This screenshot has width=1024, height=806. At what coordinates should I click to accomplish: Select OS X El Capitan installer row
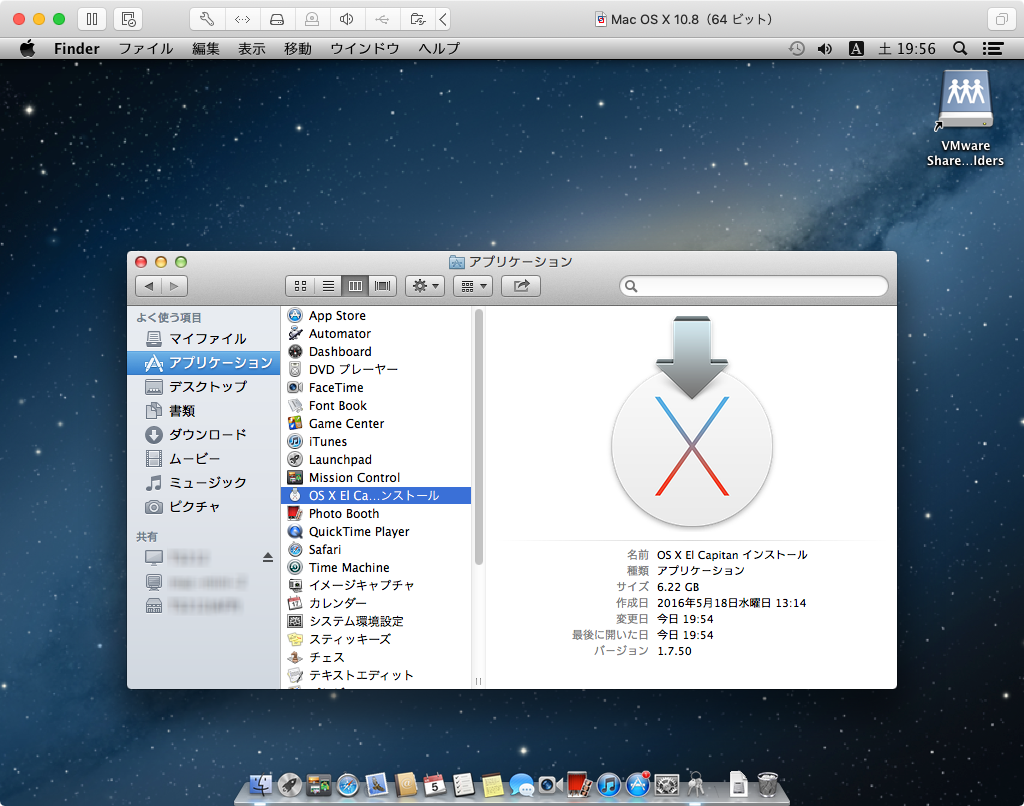click(x=376, y=496)
